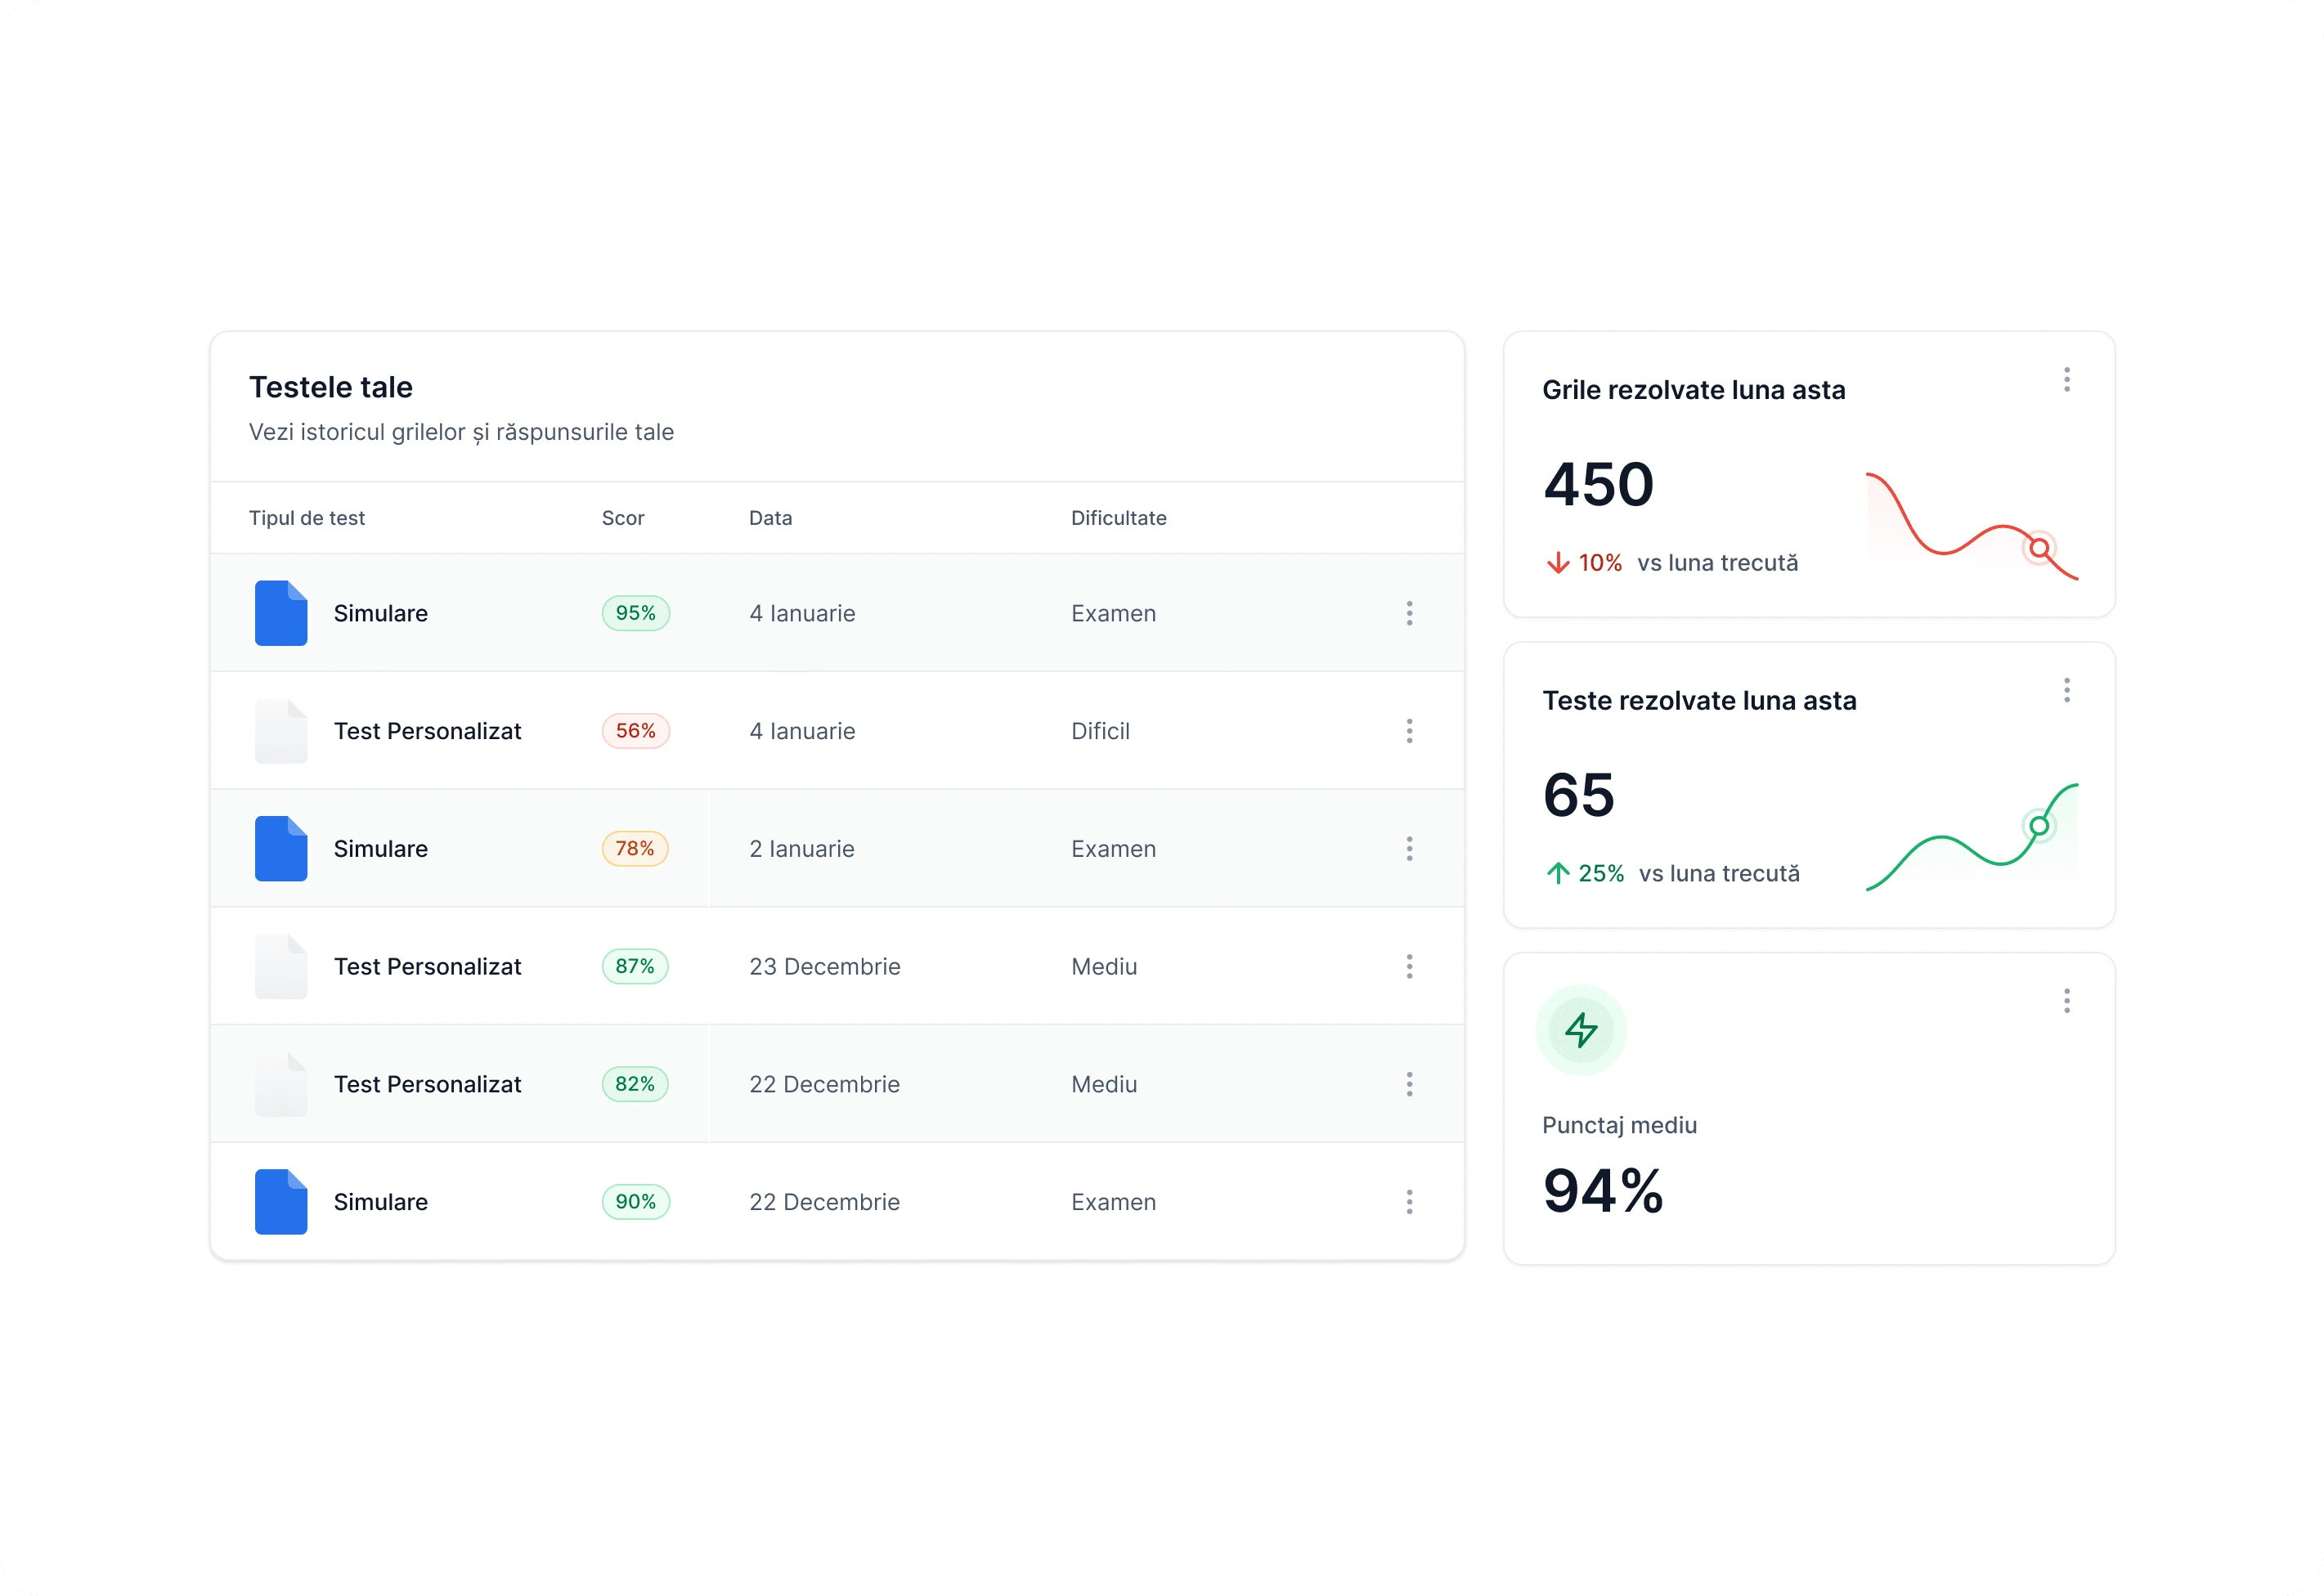
Task: Open the Grile rezolvate card menu
Action: click(x=2066, y=380)
